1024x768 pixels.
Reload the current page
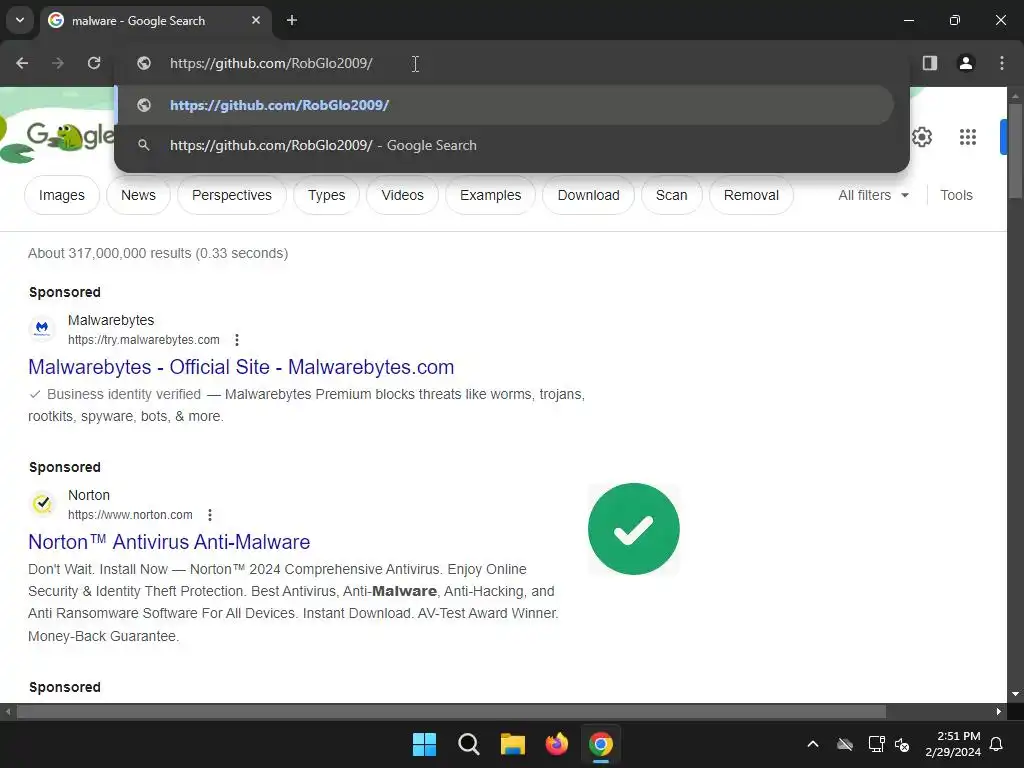point(94,63)
